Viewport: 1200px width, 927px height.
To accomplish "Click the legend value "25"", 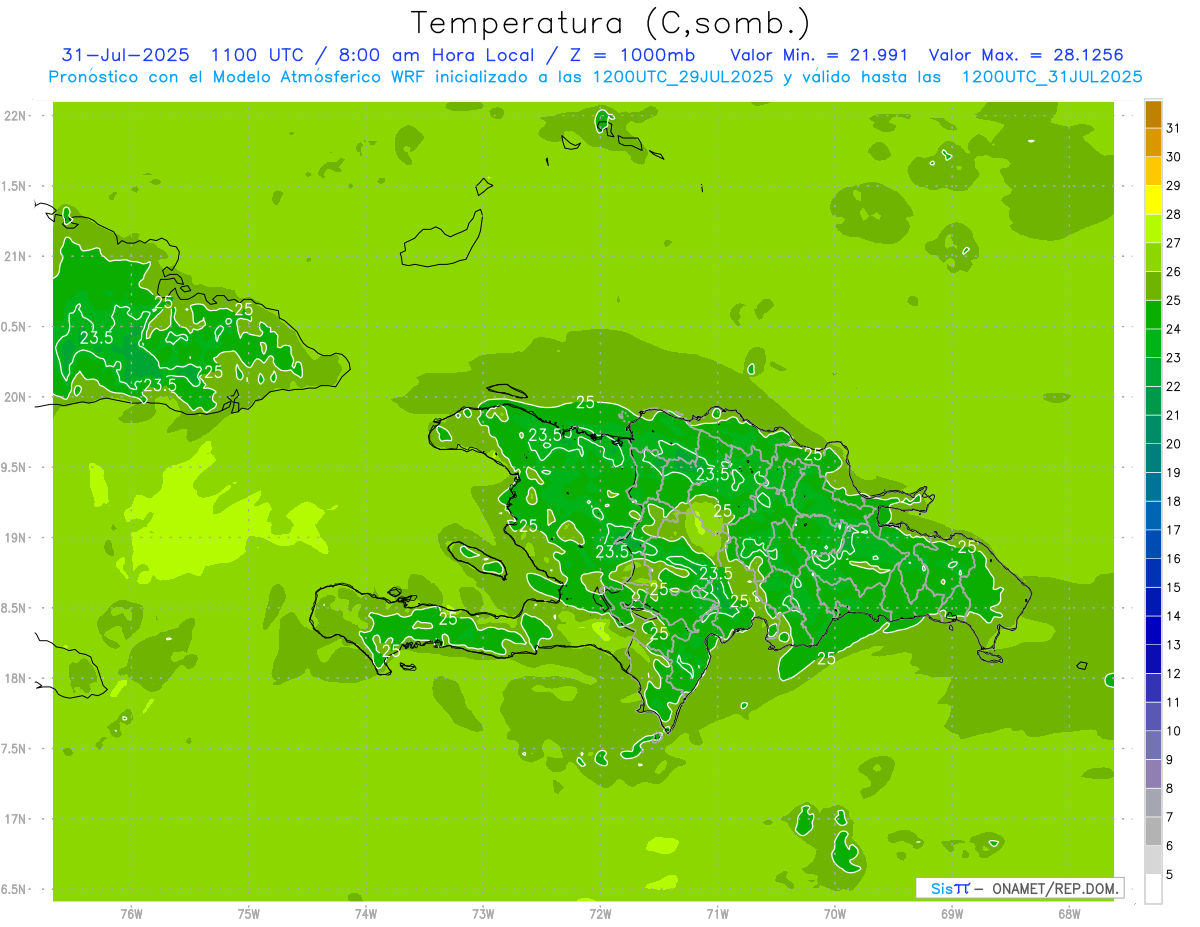I will pos(1174,300).
